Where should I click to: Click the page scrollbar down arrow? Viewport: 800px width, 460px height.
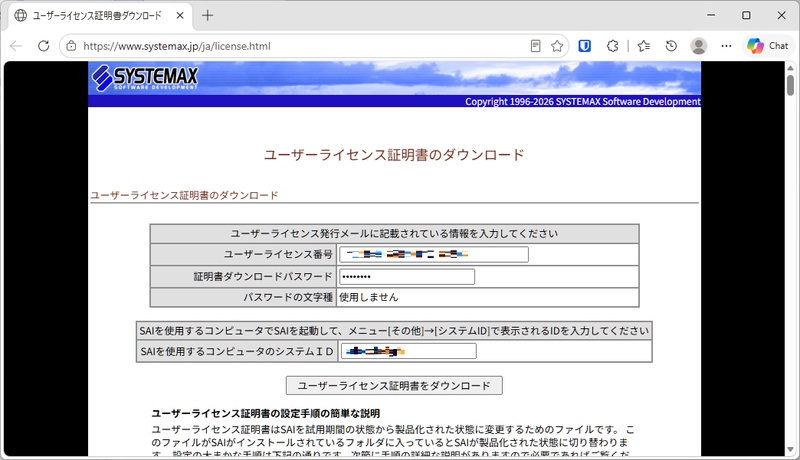pyautogui.click(x=790, y=450)
